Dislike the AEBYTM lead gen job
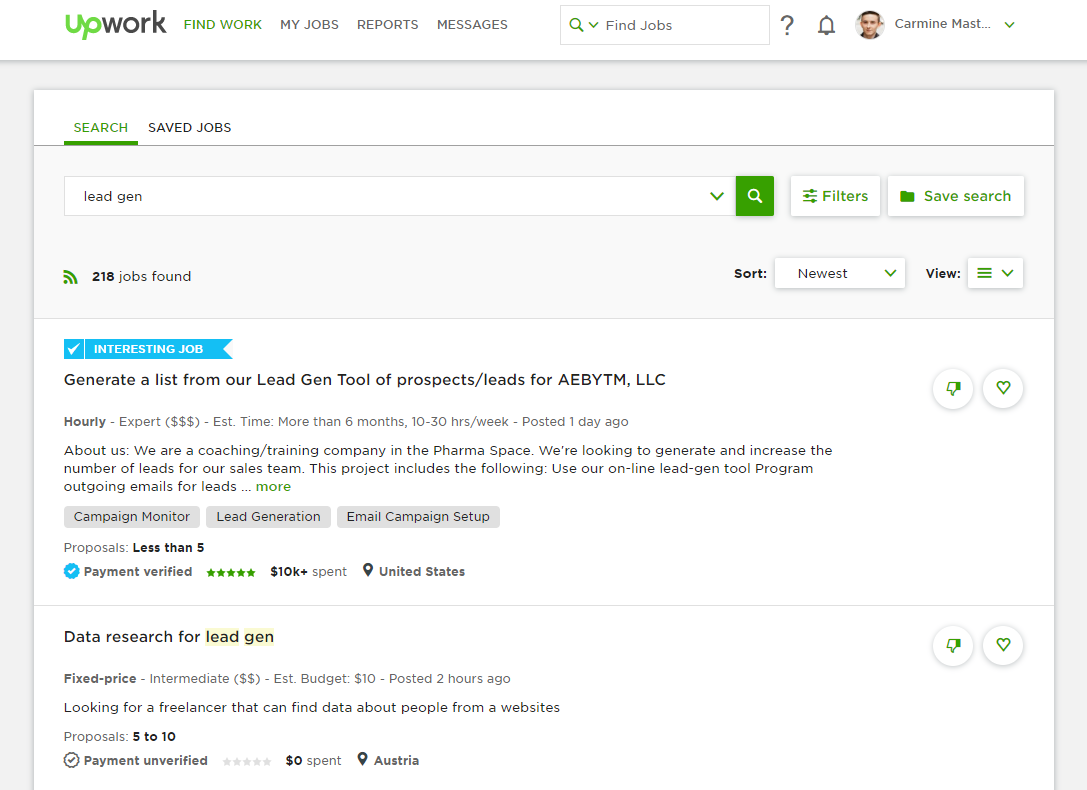 pyautogui.click(x=953, y=388)
